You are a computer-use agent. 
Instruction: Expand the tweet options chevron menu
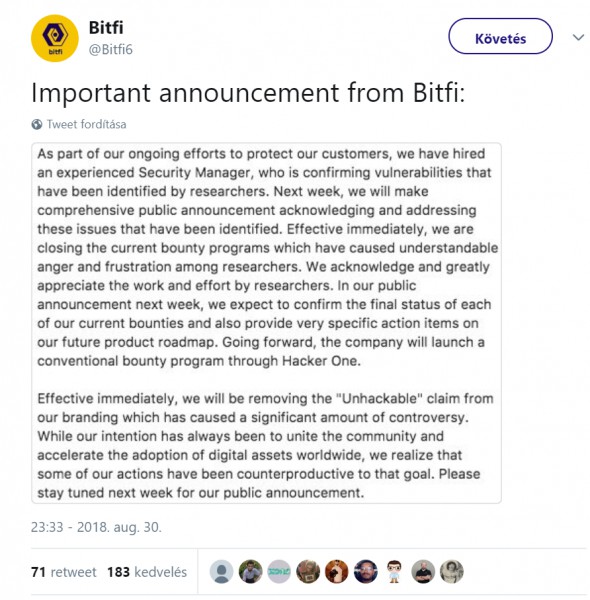[x=578, y=37]
